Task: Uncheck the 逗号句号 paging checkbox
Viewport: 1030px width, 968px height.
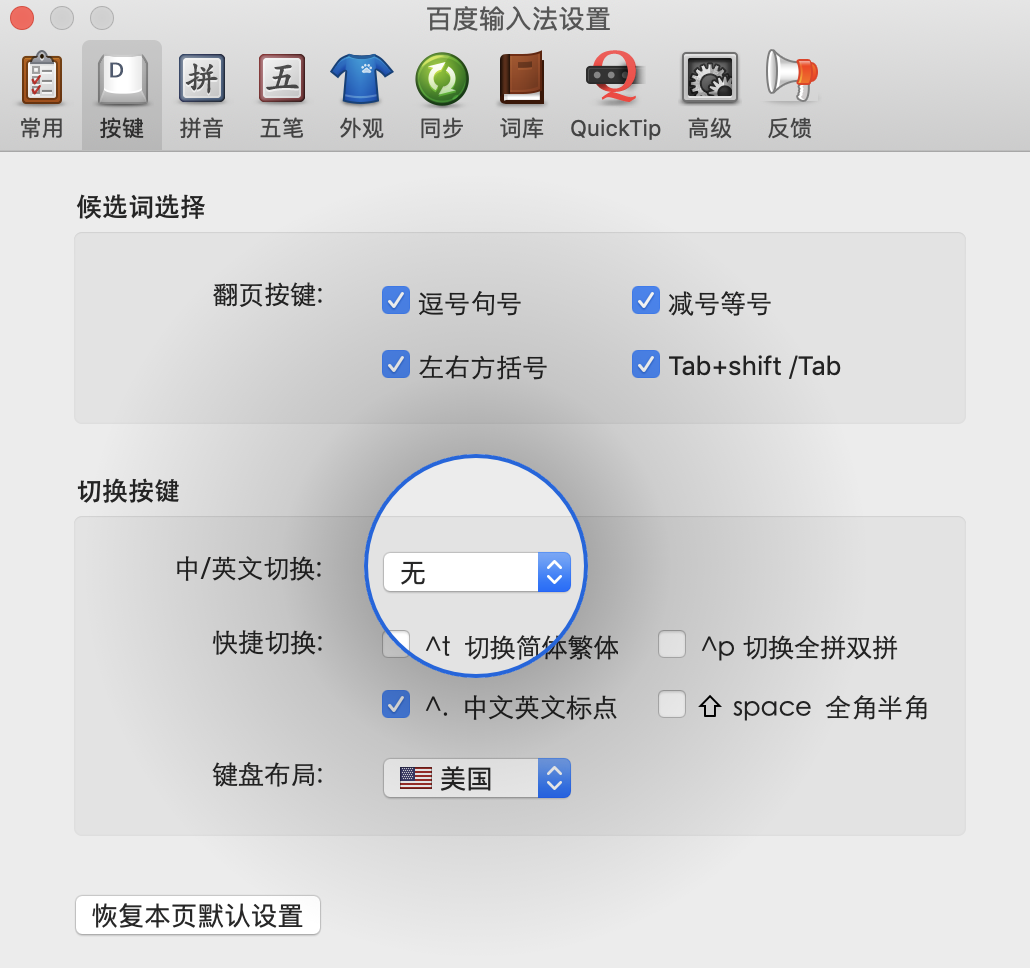Action: pyautogui.click(x=395, y=300)
